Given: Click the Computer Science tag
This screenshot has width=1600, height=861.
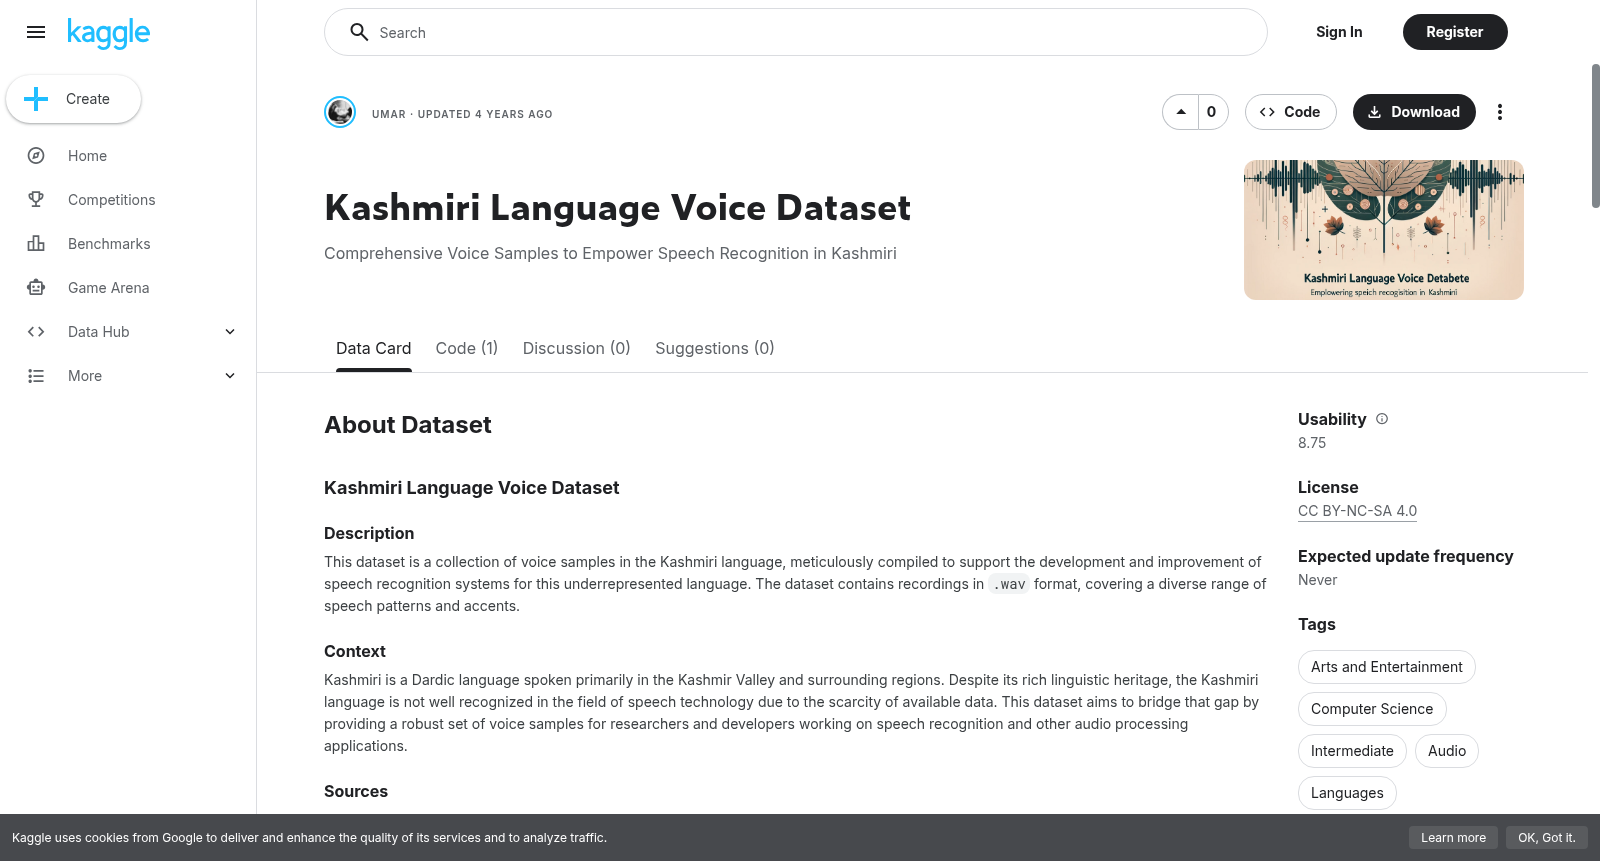Looking at the screenshot, I should pos(1372,709).
